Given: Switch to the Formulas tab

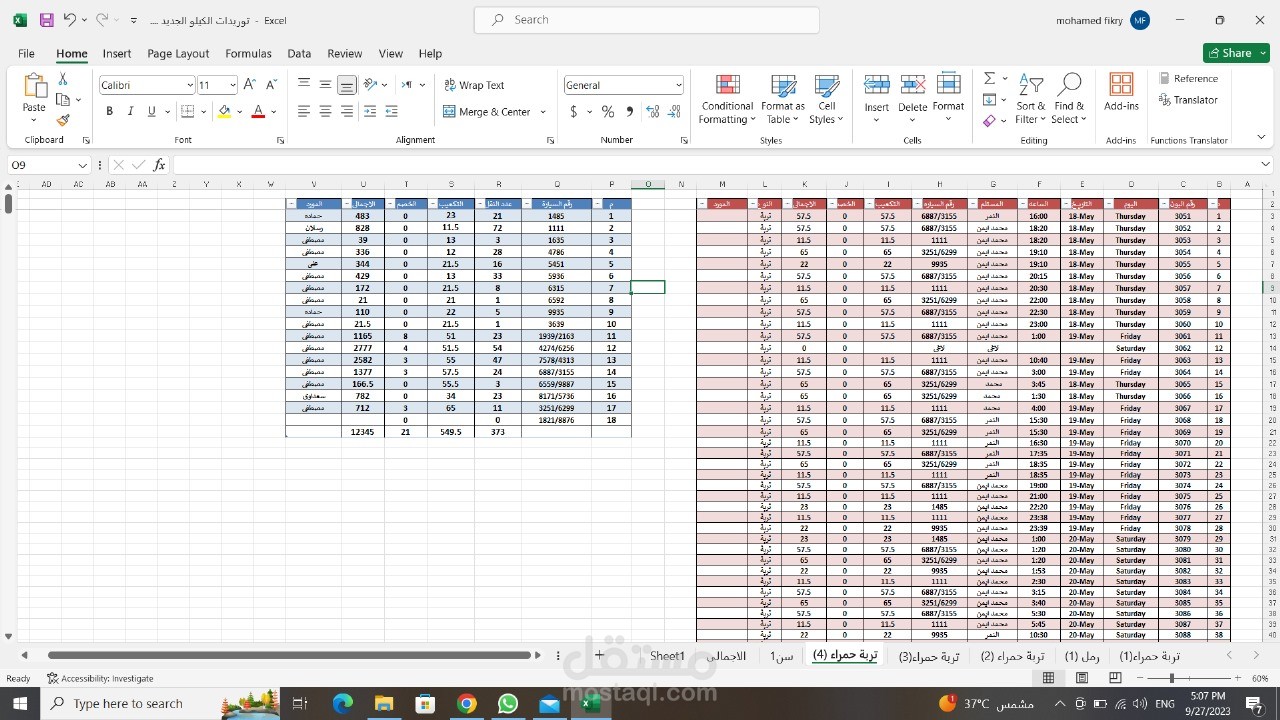Looking at the screenshot, I should coord(248,53).
